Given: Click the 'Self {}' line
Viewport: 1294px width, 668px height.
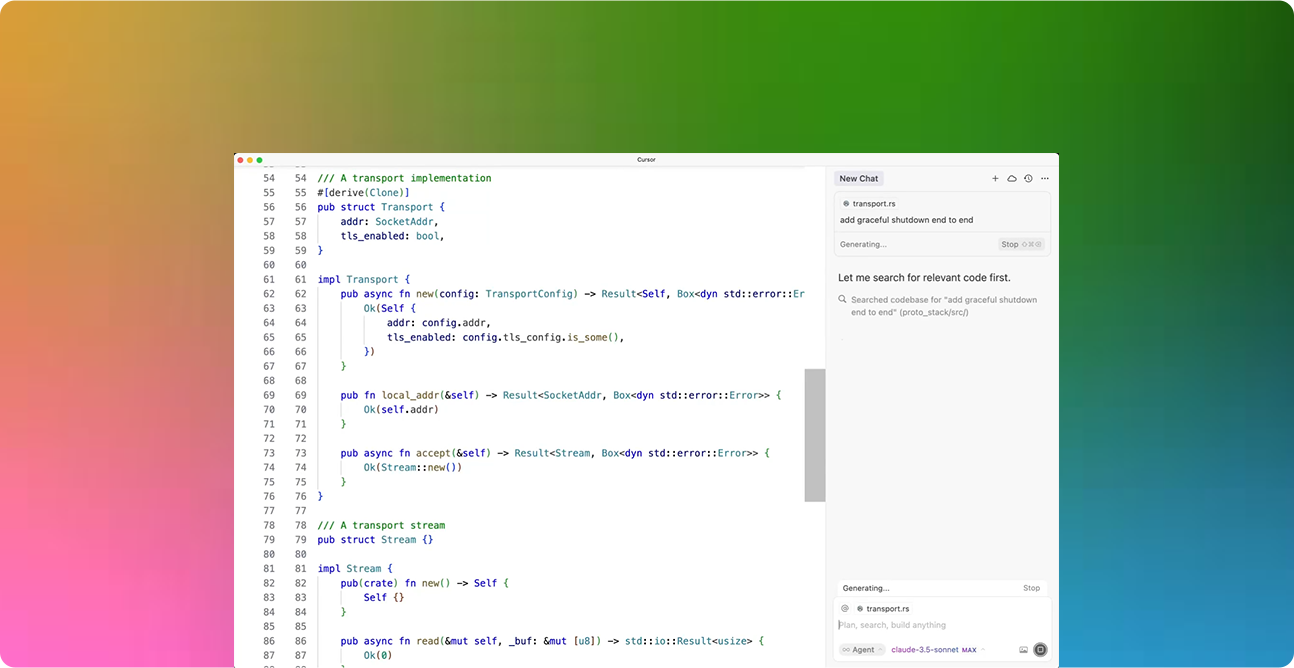Looking at the screenshot, I should tap(384, 598).
